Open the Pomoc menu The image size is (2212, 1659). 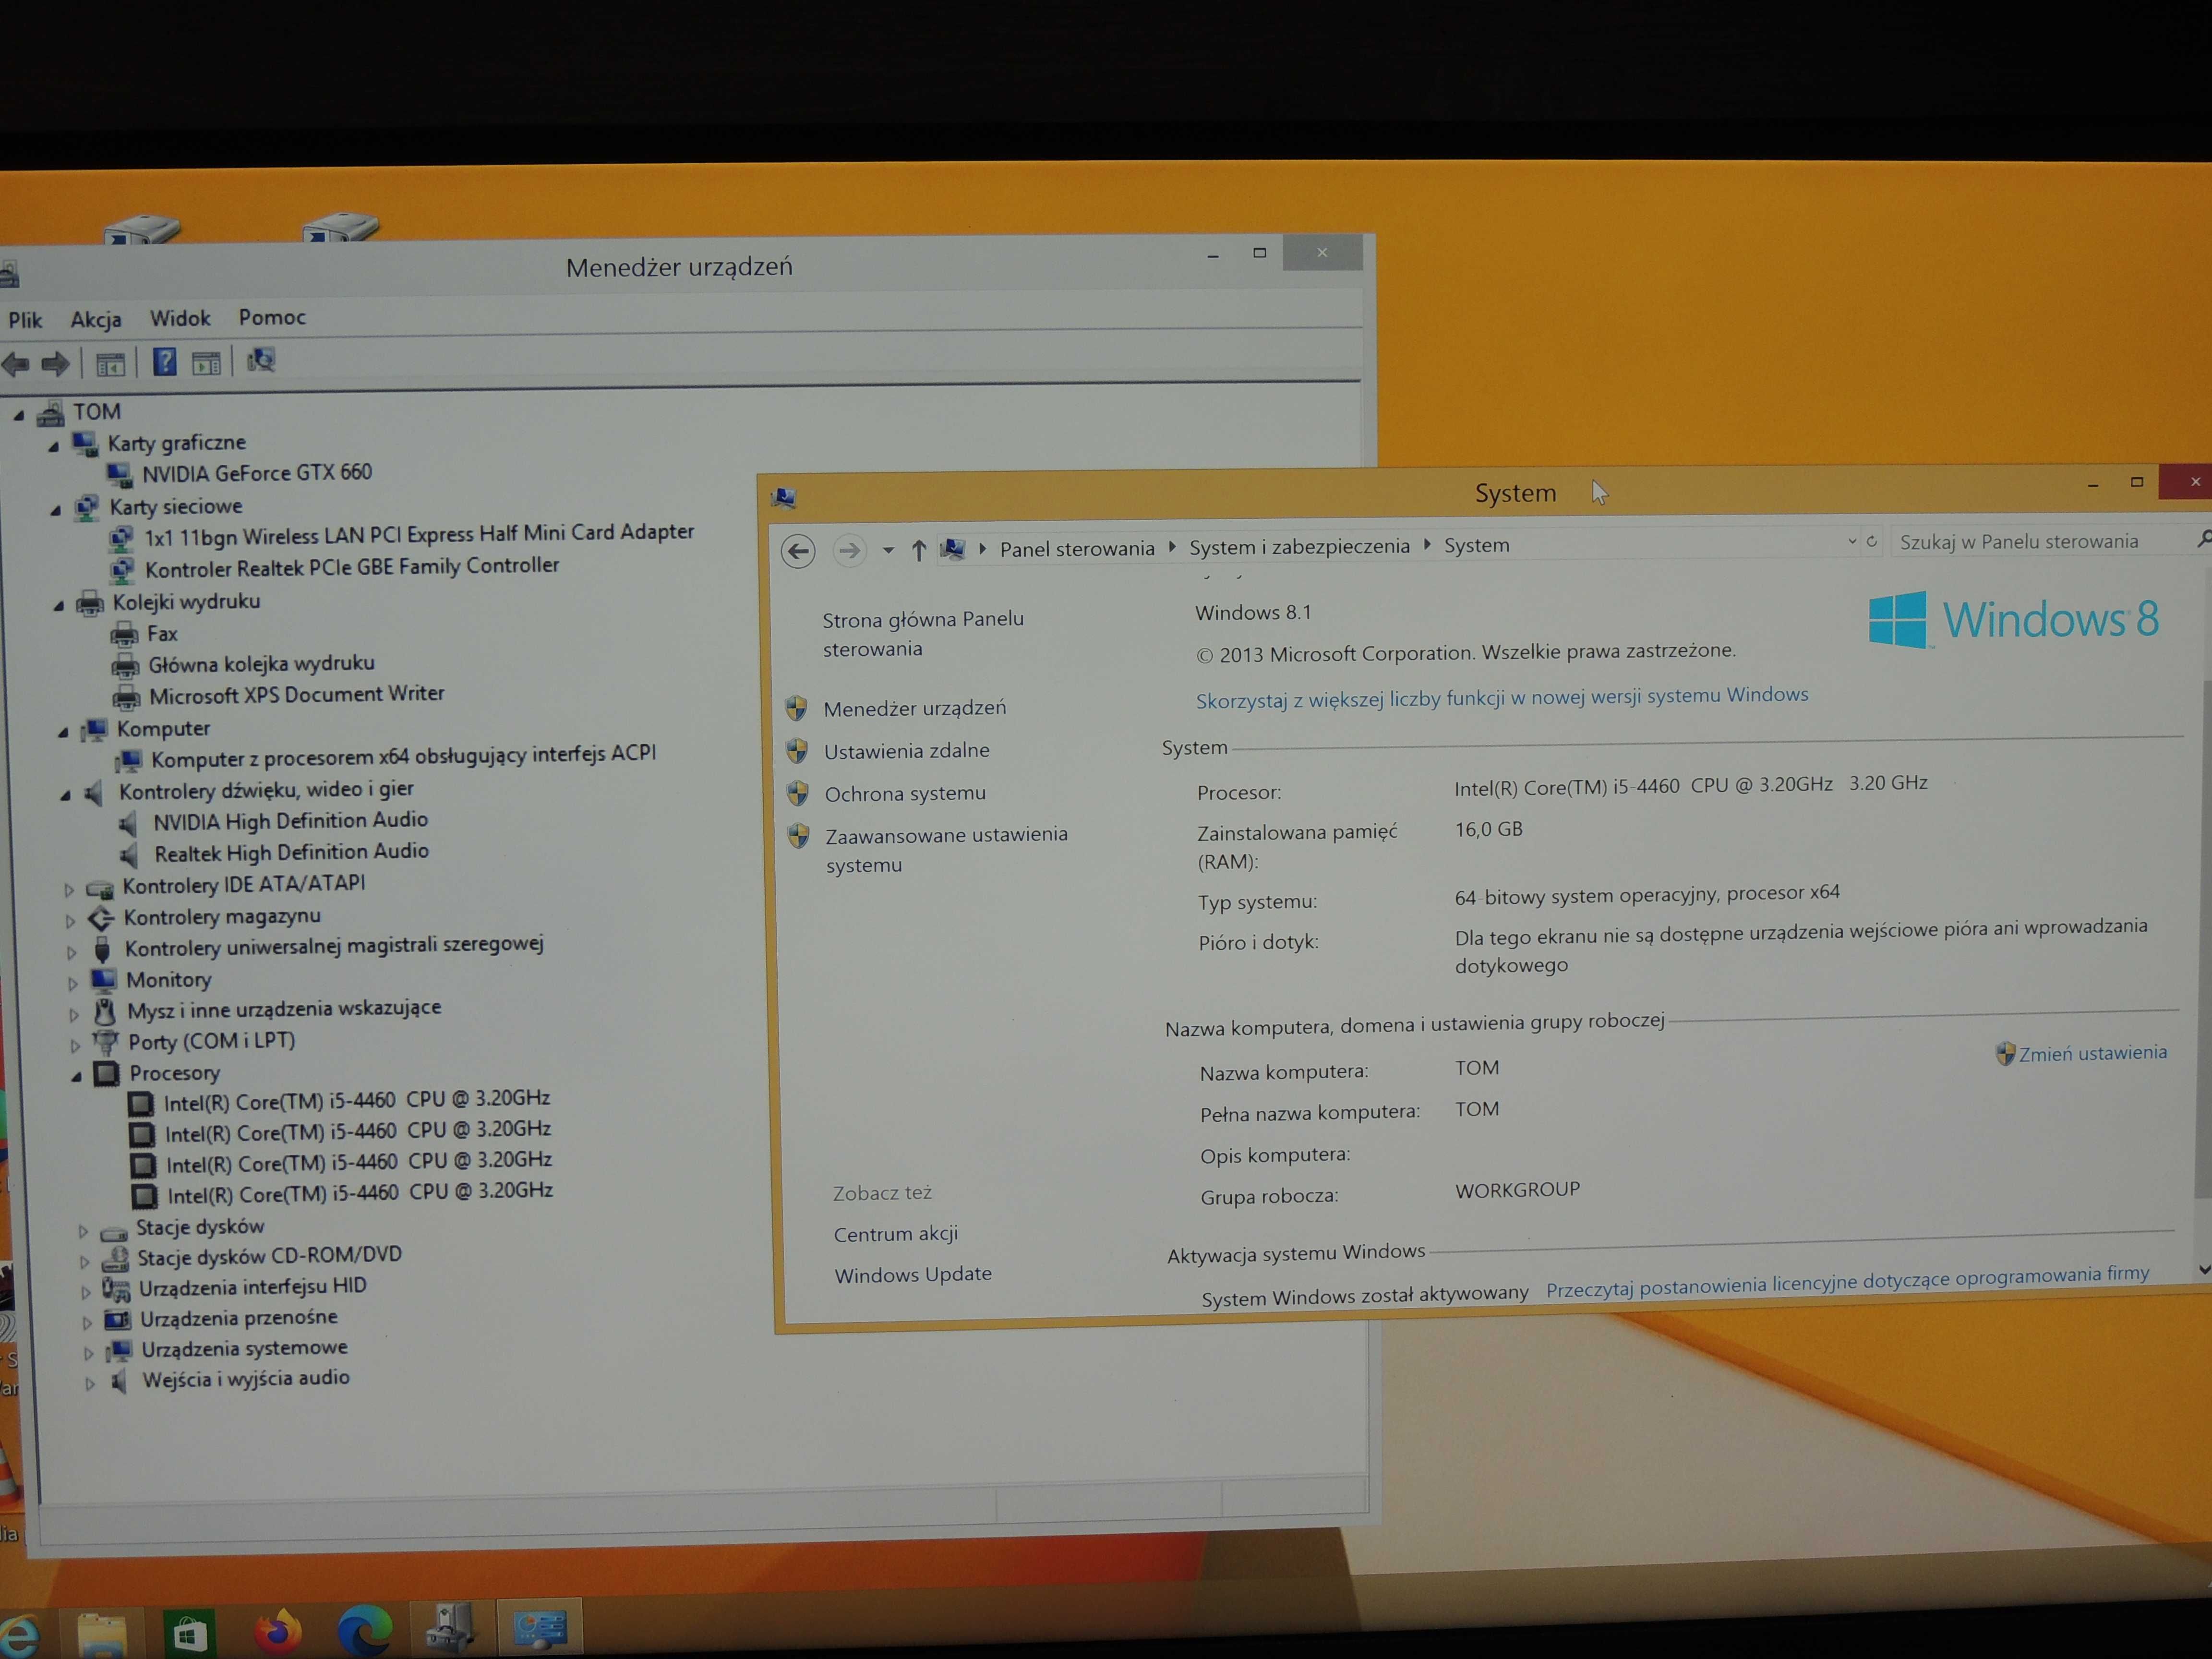tap(272, 317)
